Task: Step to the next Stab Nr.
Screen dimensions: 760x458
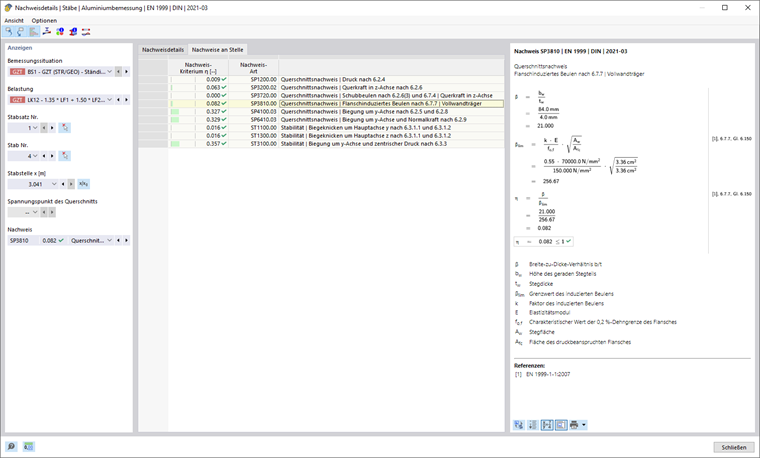Action: pos(52,156)
